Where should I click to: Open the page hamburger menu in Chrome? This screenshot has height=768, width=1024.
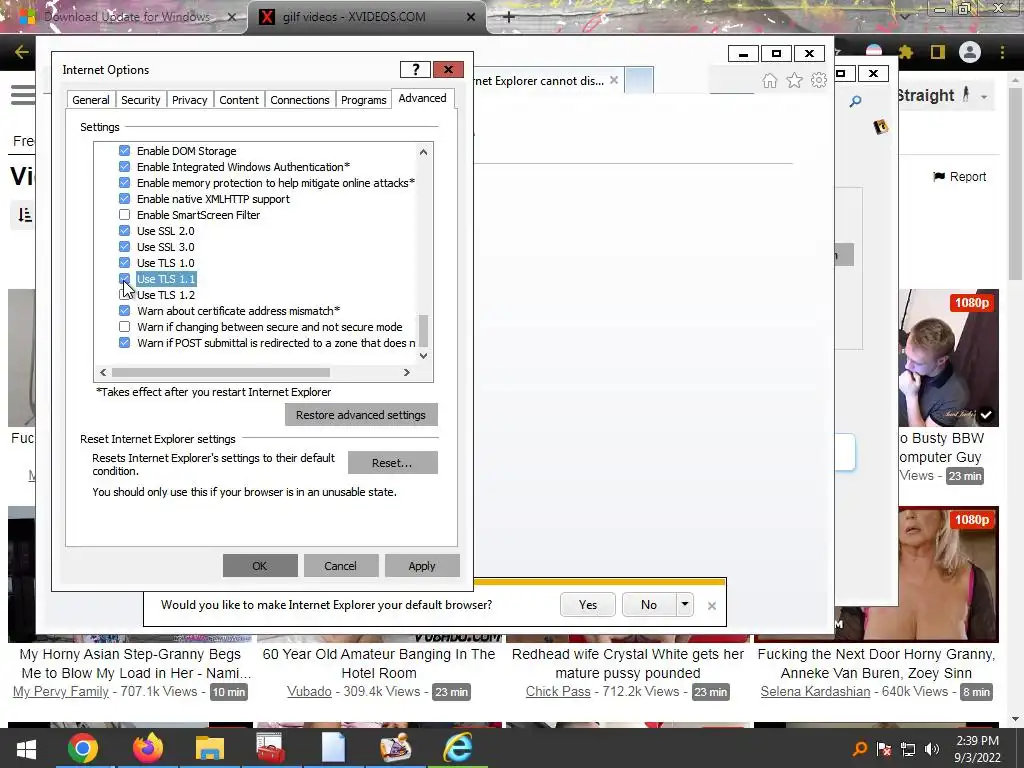pyautogui.click(x=23, y=95)
